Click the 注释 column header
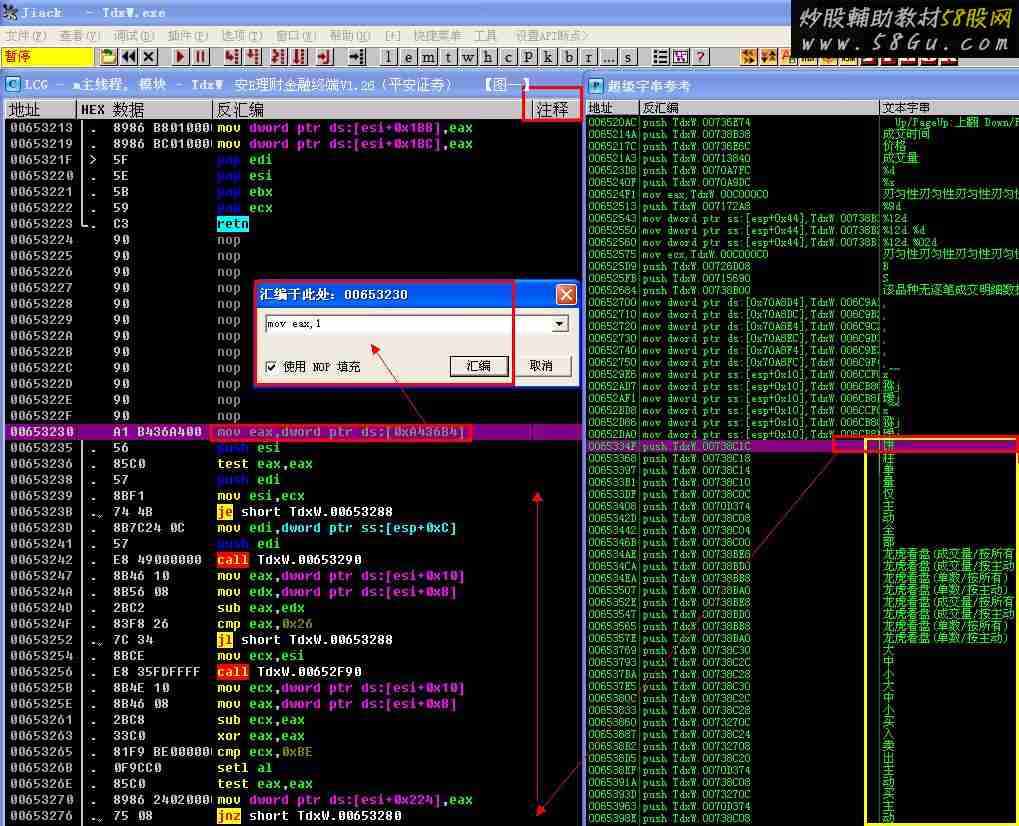Viewport: 1019px width, 826px height. coord(552,109)
